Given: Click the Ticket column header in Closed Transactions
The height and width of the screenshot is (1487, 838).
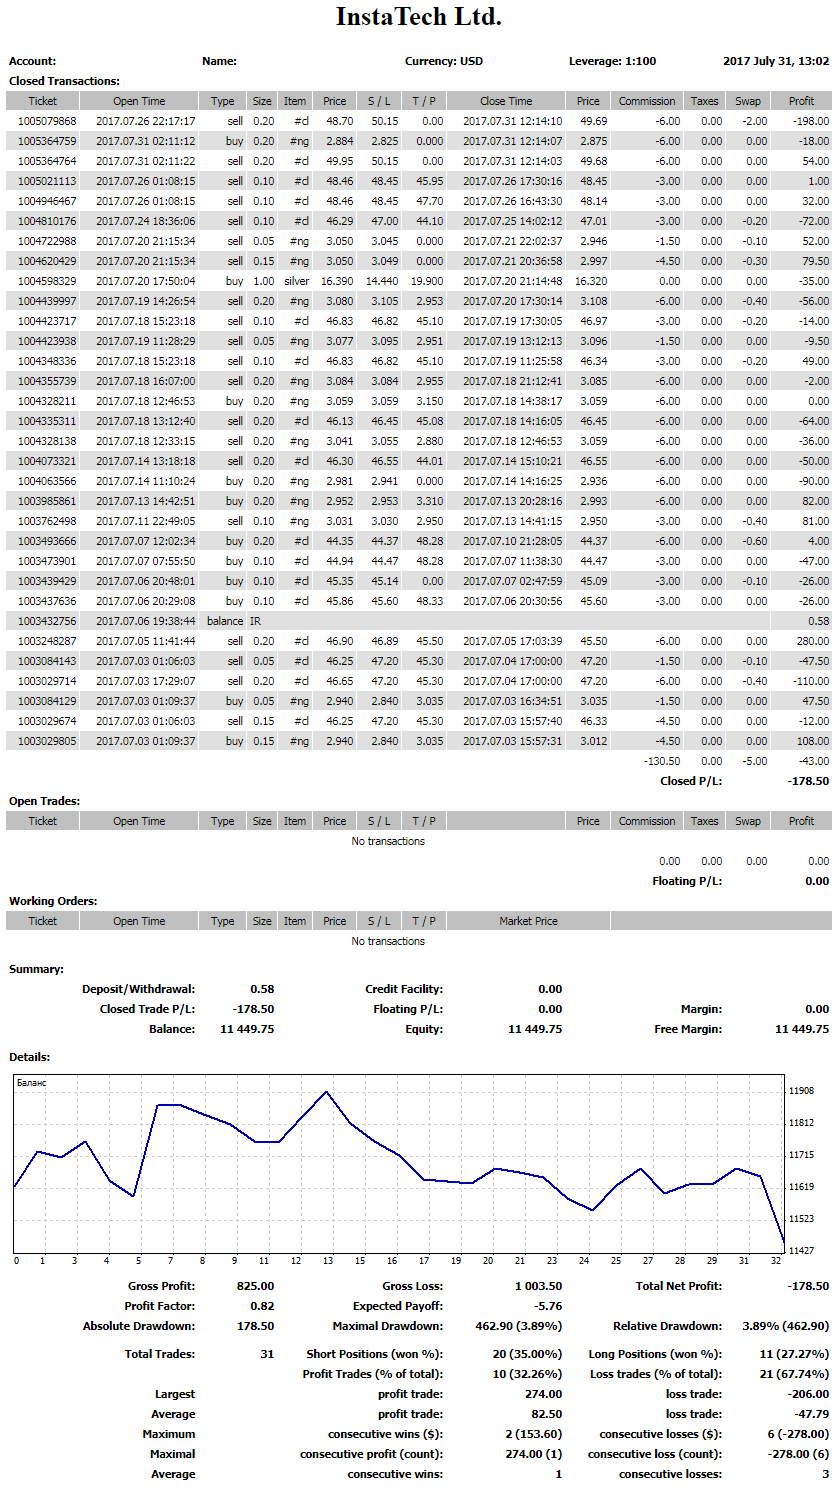Looking at the screenshot, I should tap(43, 101).
